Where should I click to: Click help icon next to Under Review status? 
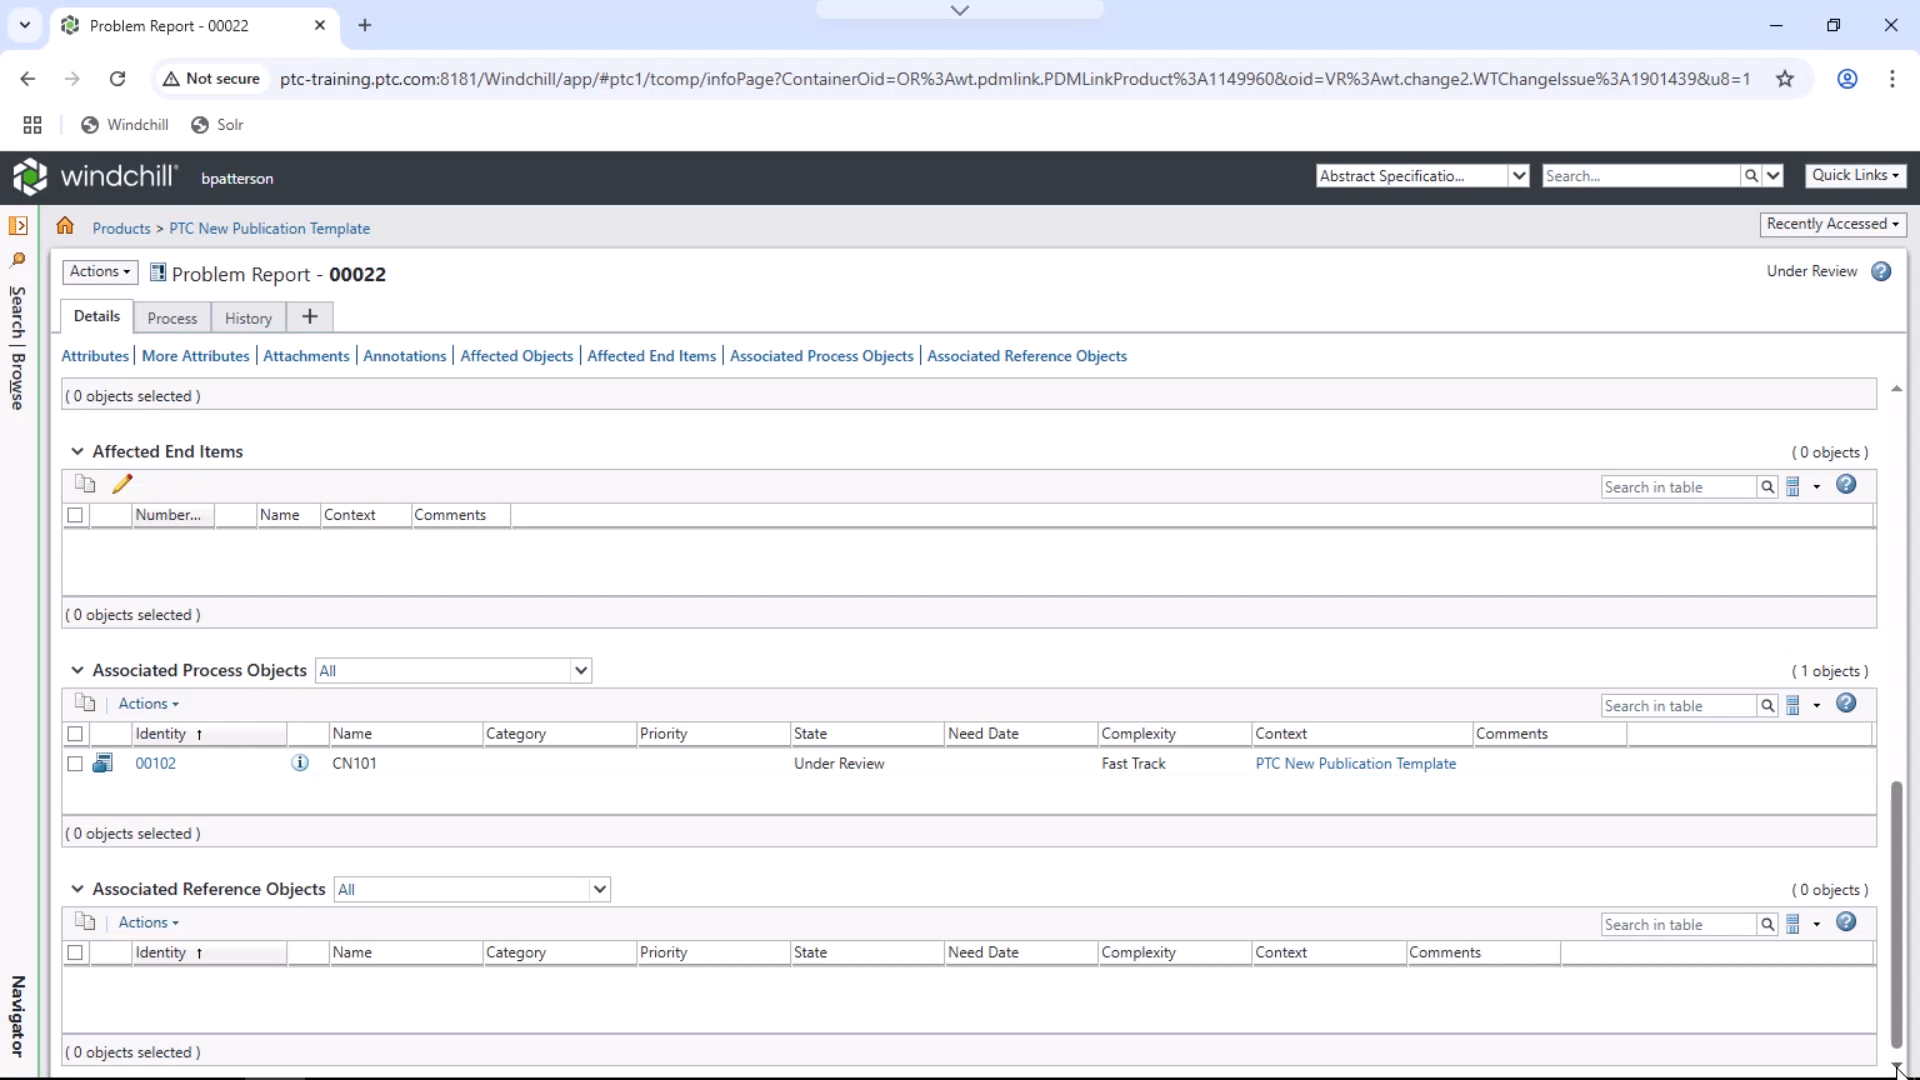point(1881,271)
